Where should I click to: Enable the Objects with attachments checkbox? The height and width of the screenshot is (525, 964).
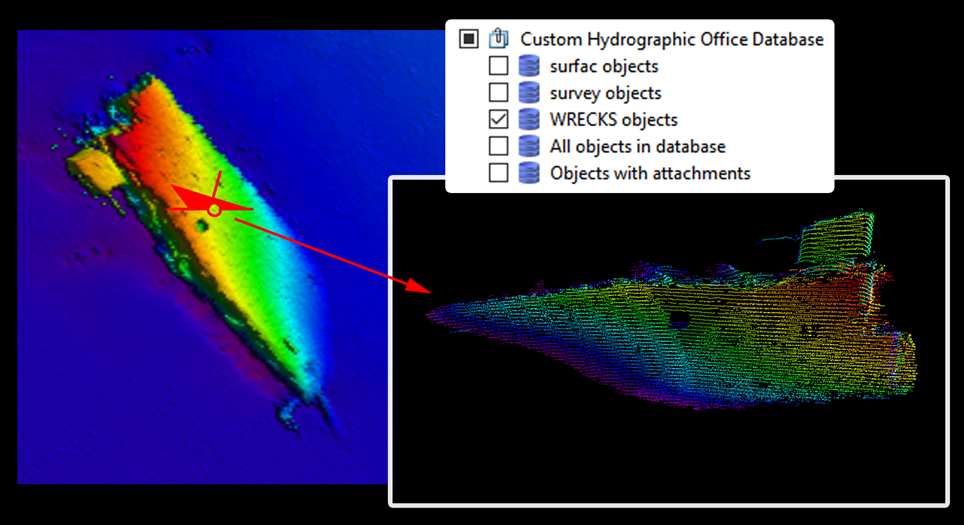tap(498, 173)
